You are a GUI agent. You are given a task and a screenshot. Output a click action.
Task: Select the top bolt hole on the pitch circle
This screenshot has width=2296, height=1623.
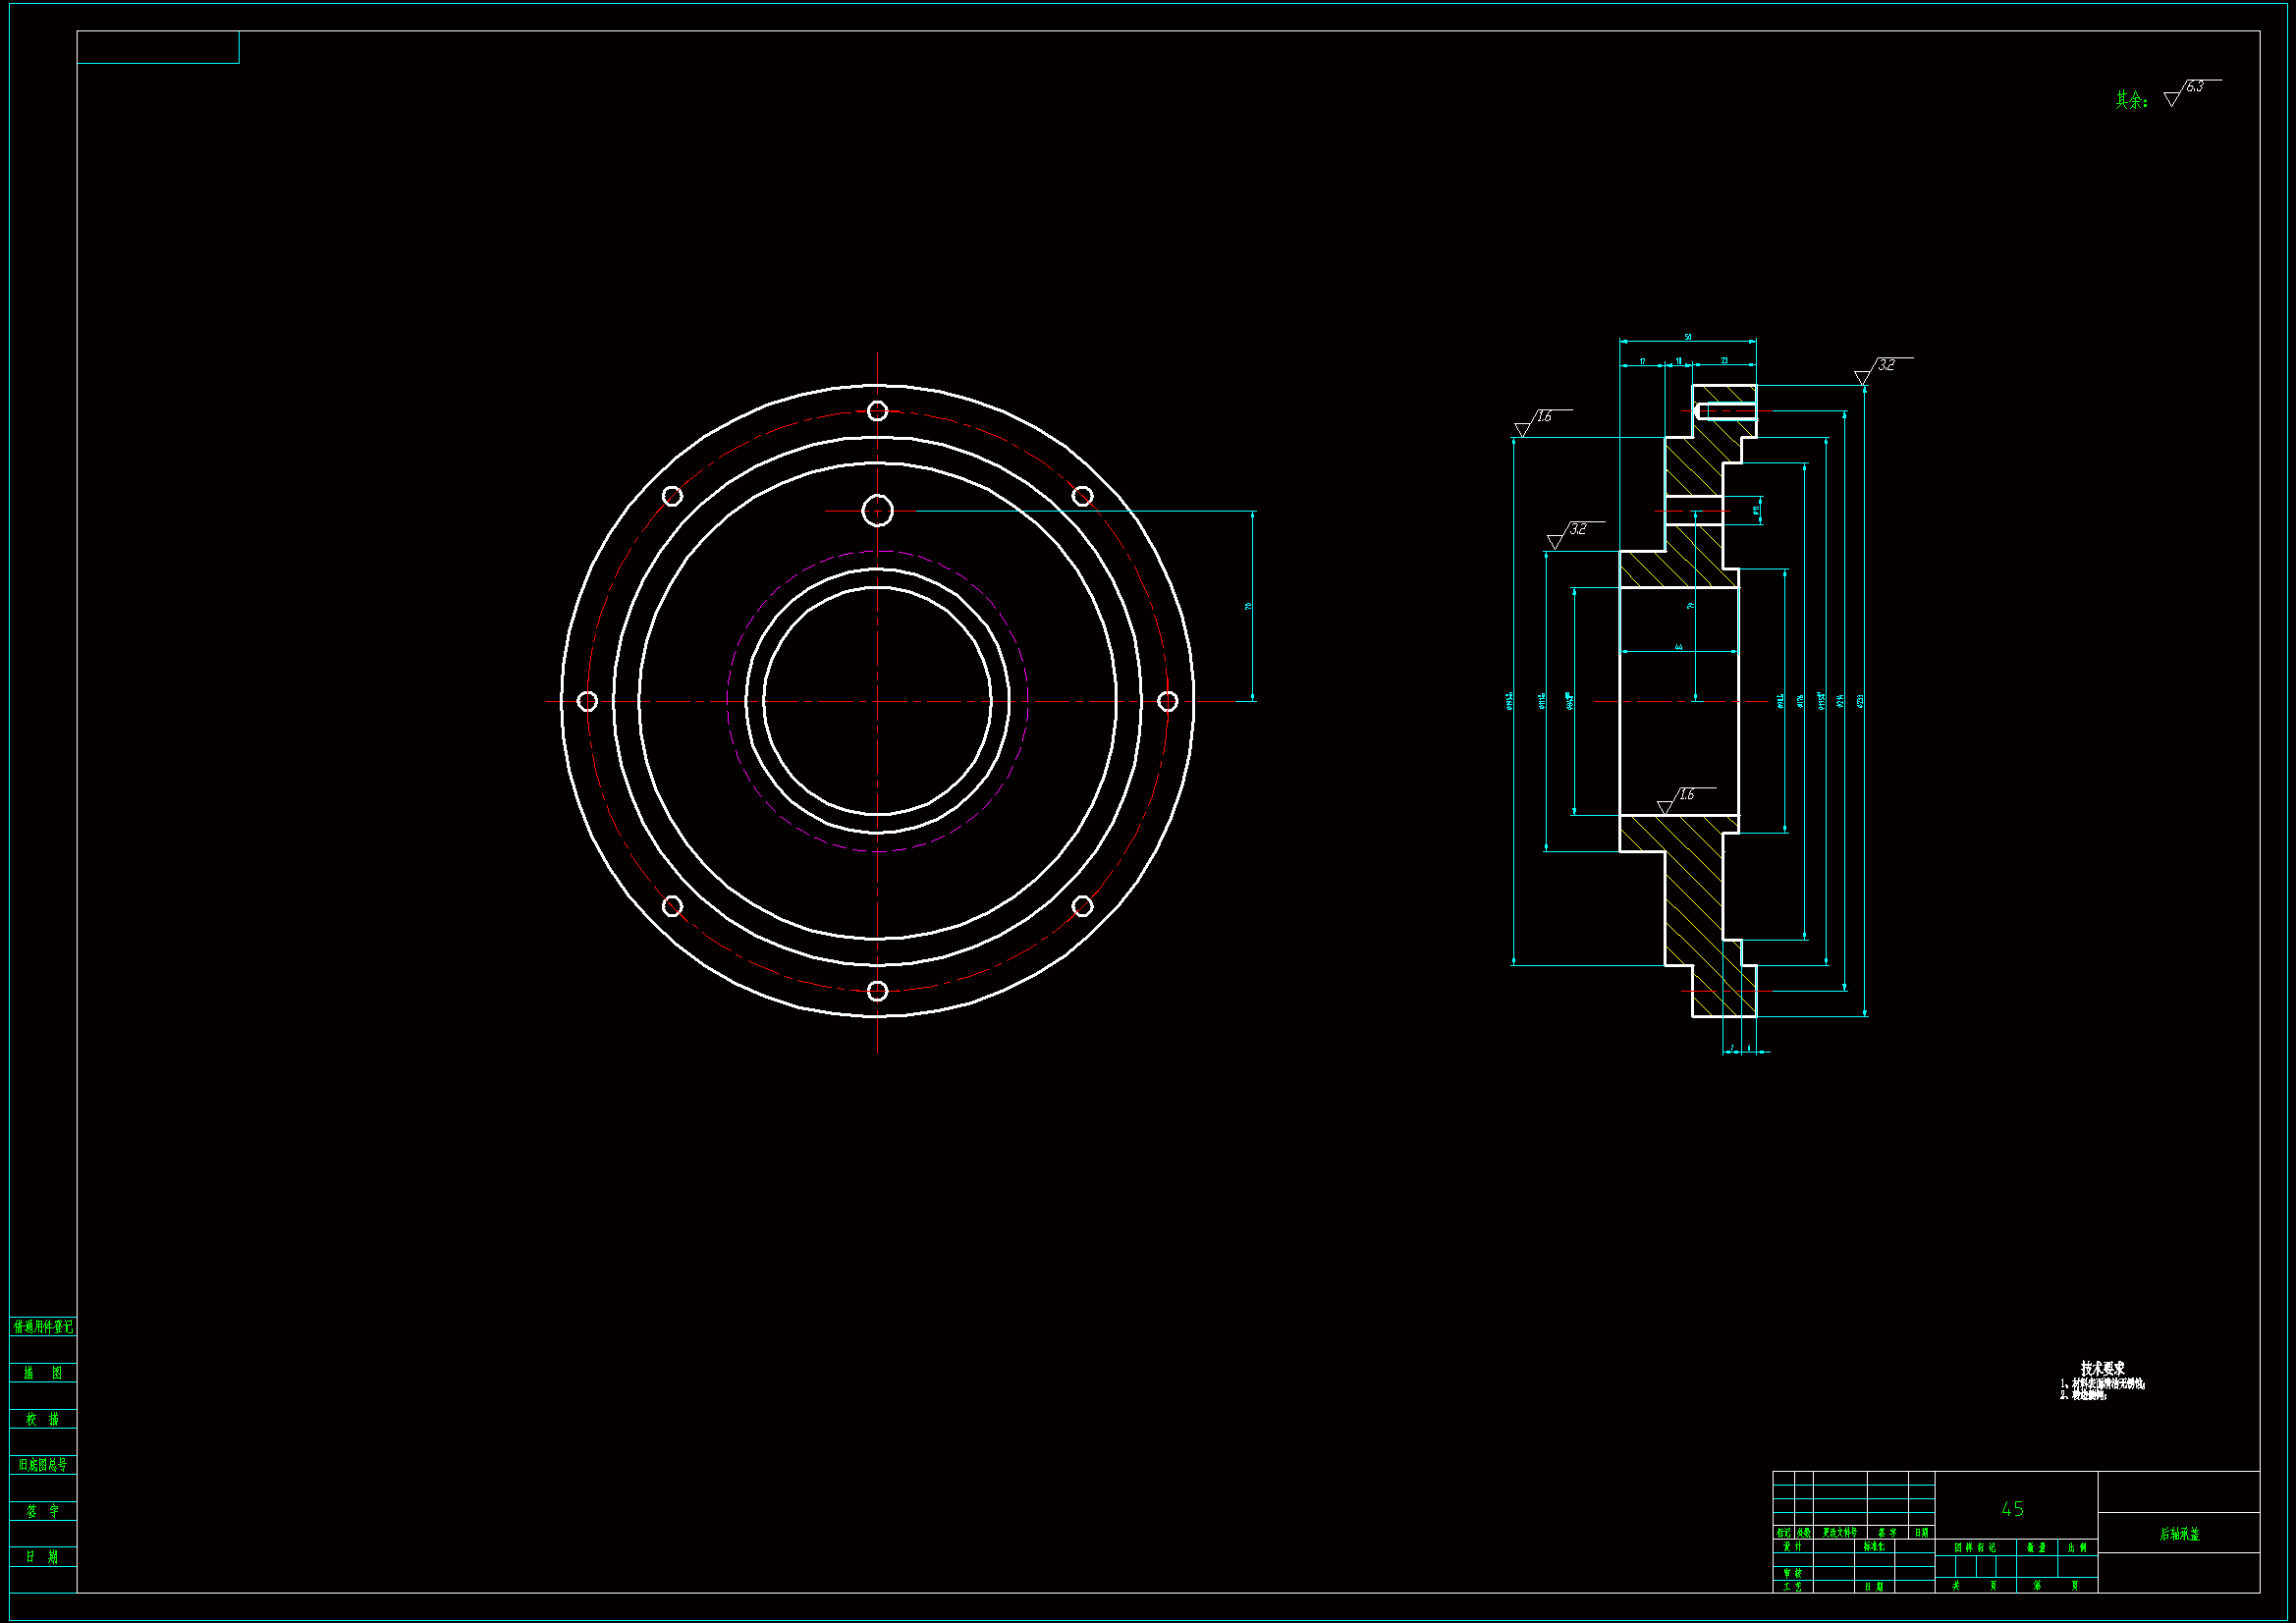pos(877,411)
